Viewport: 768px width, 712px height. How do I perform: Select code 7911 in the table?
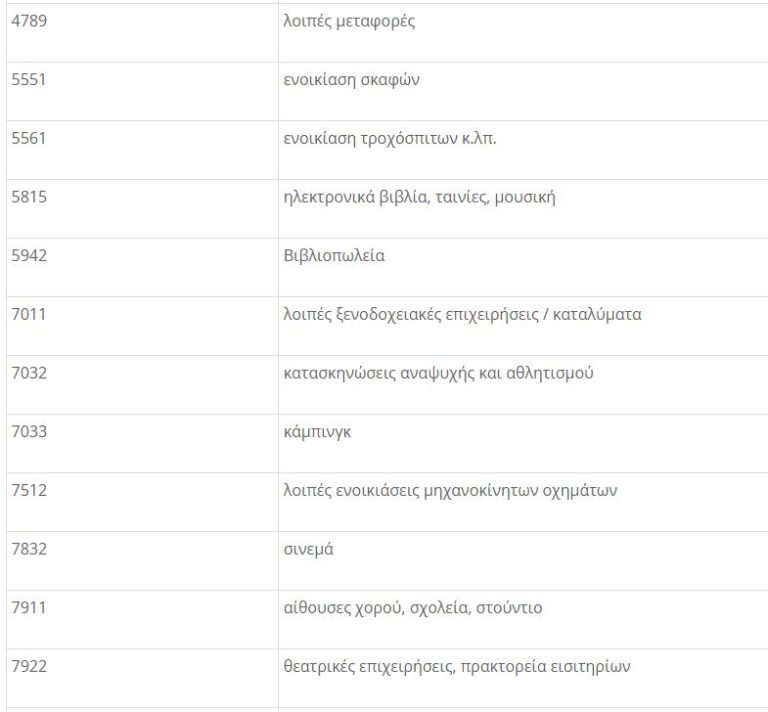pos(29,608)
